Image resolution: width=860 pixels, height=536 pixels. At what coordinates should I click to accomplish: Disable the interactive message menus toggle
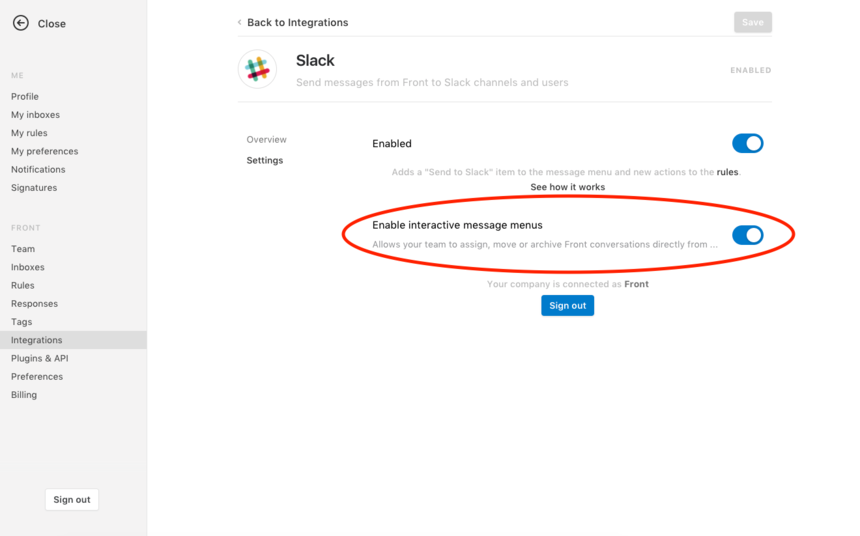click(x=748, y=235)
